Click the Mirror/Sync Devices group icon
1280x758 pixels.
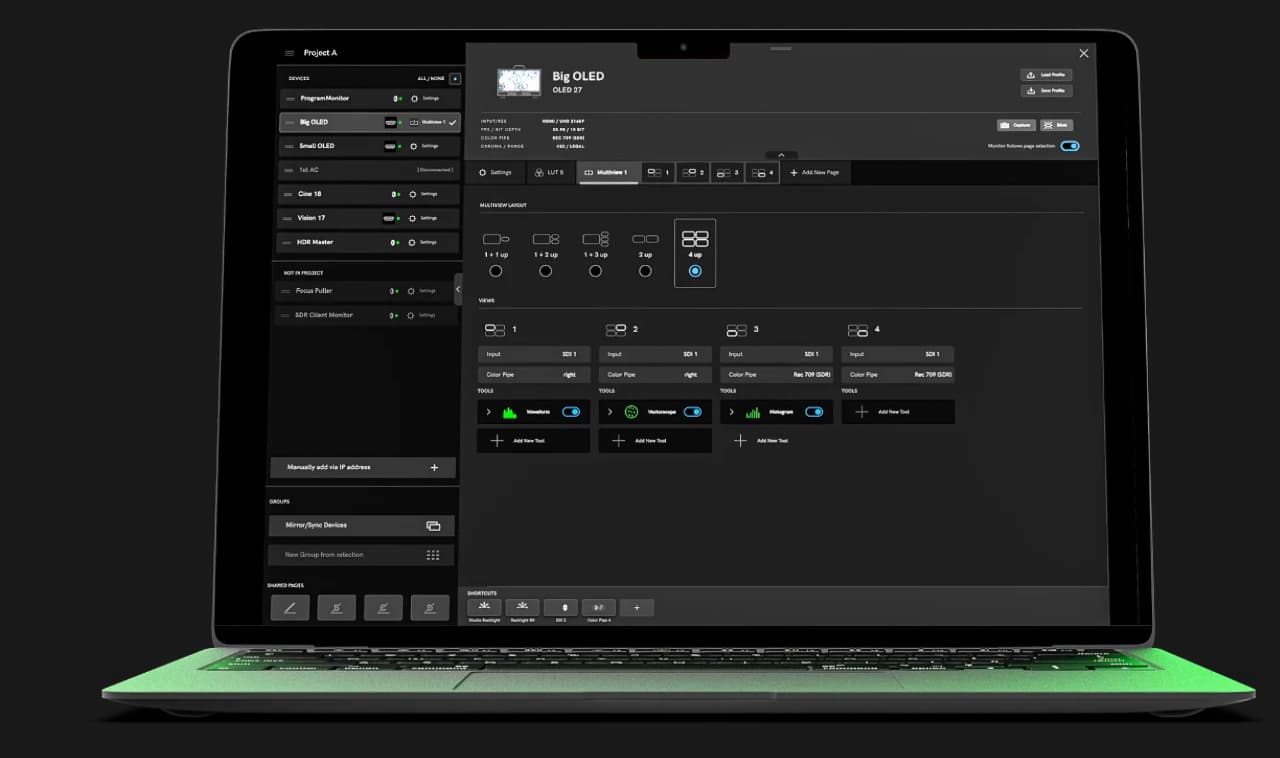point(435,525)
